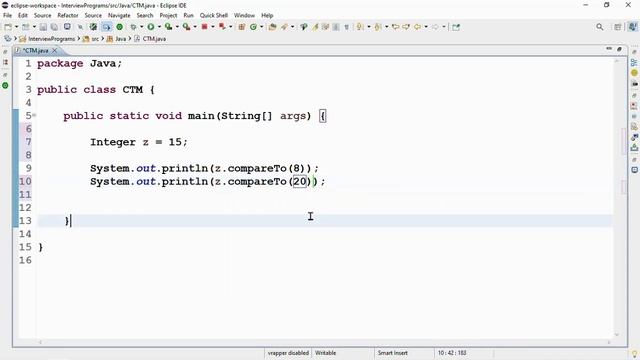The height and width of the screenshot is (360, 640).
Task: Click the light bulb tip icon in status bar
Action: coord(634,353)
